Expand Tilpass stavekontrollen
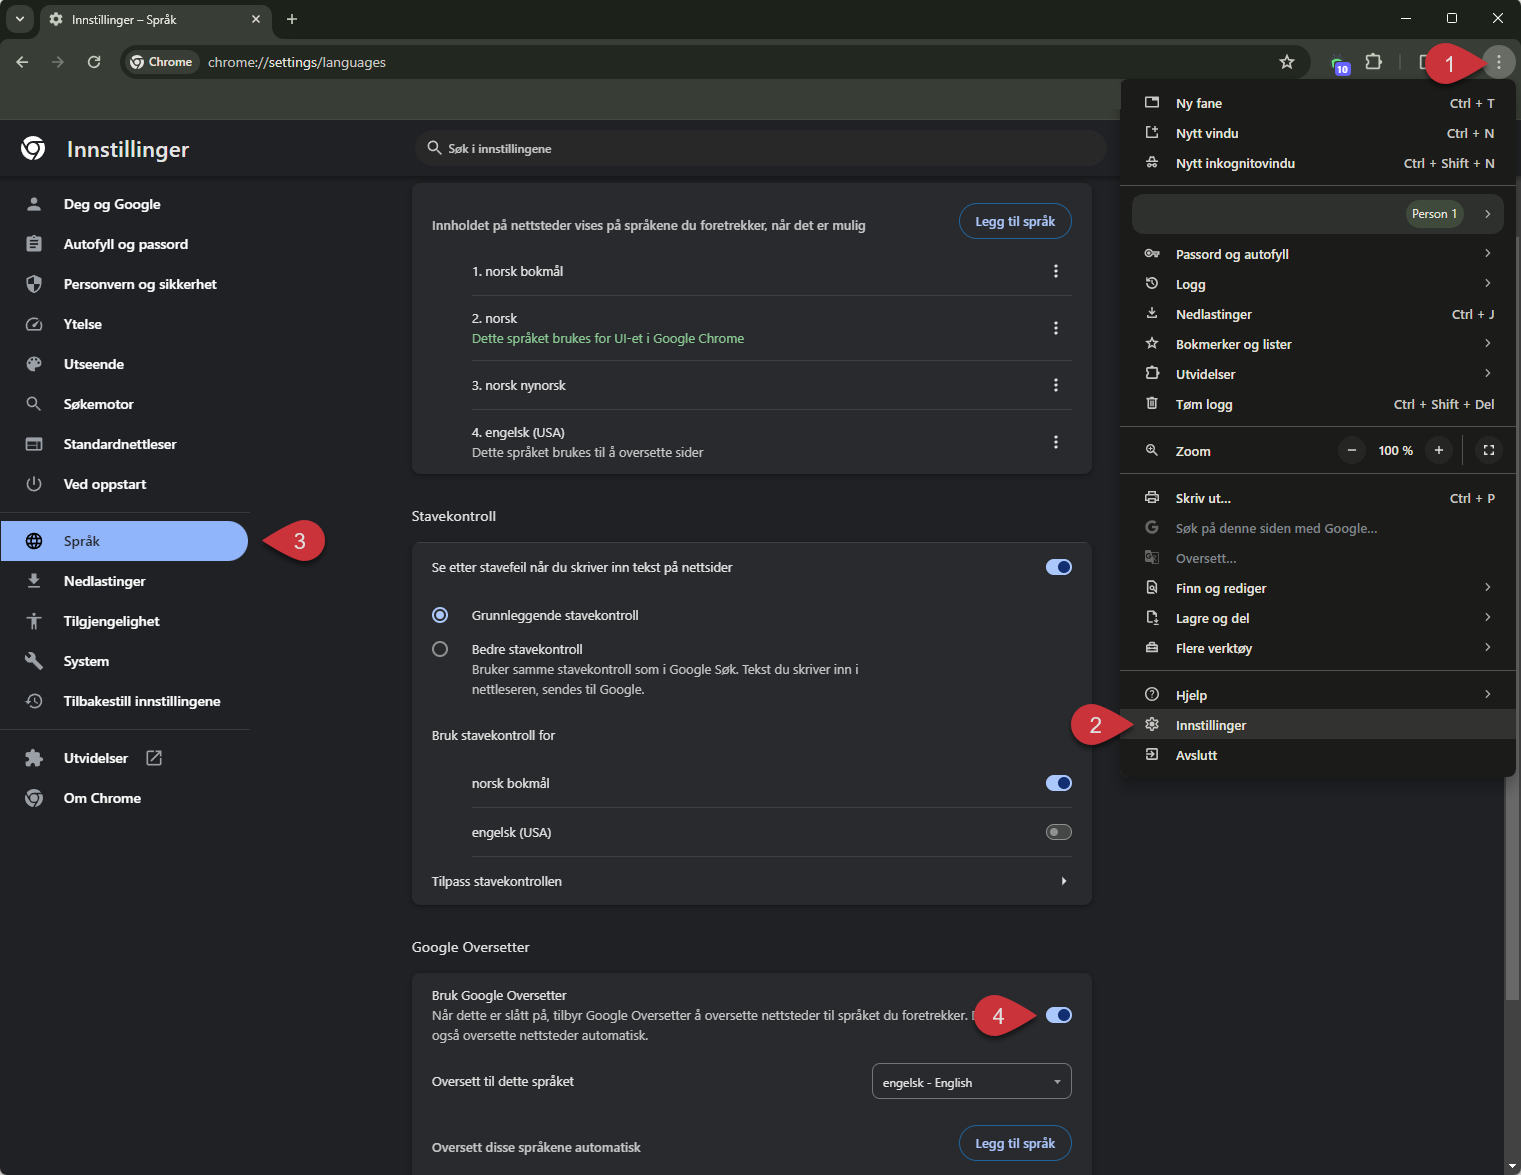The width and height of the screenshot is (1521, 1175). pyautogui.click(x=751, y=881)
